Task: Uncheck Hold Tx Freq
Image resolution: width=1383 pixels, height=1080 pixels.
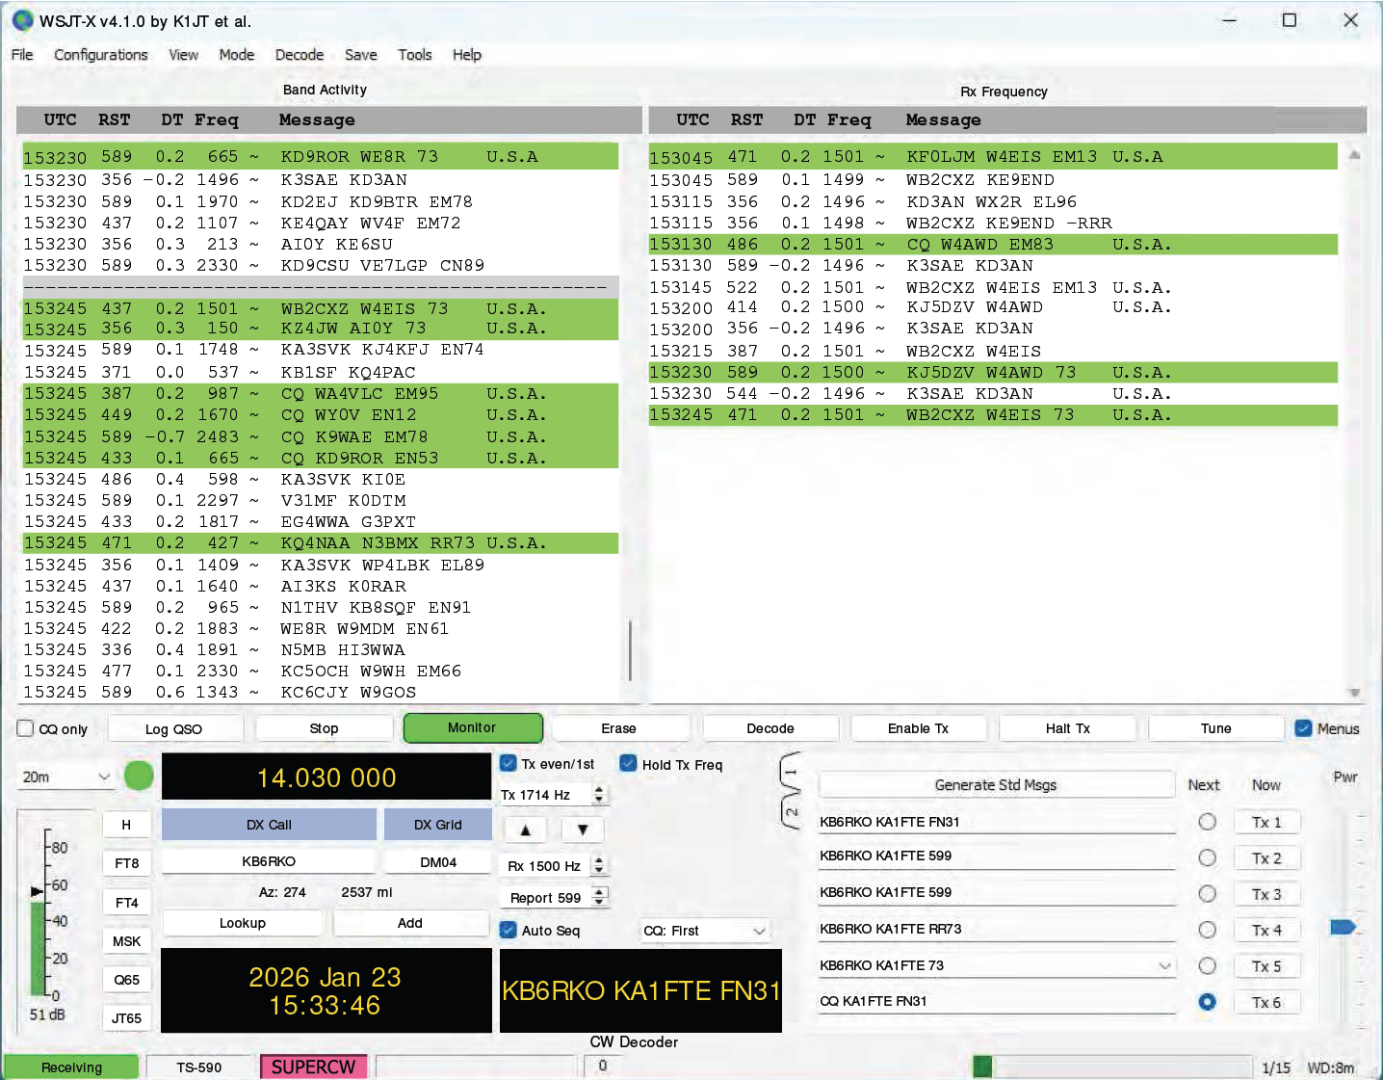Action: 628,764
